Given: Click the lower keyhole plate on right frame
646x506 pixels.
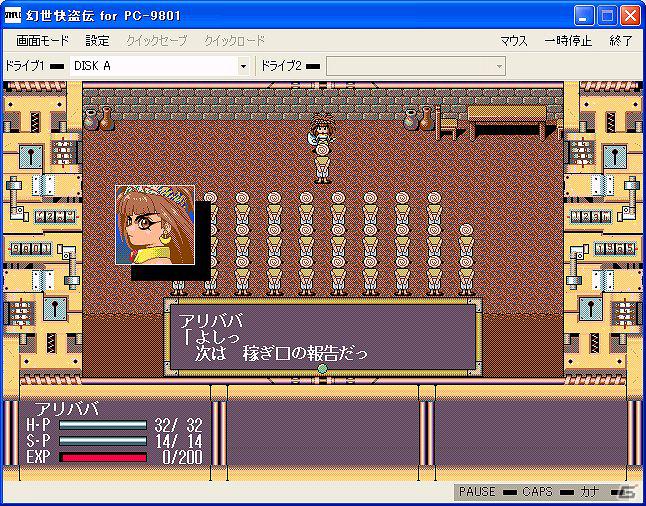Looking at the screenshot, I should 591,309.
